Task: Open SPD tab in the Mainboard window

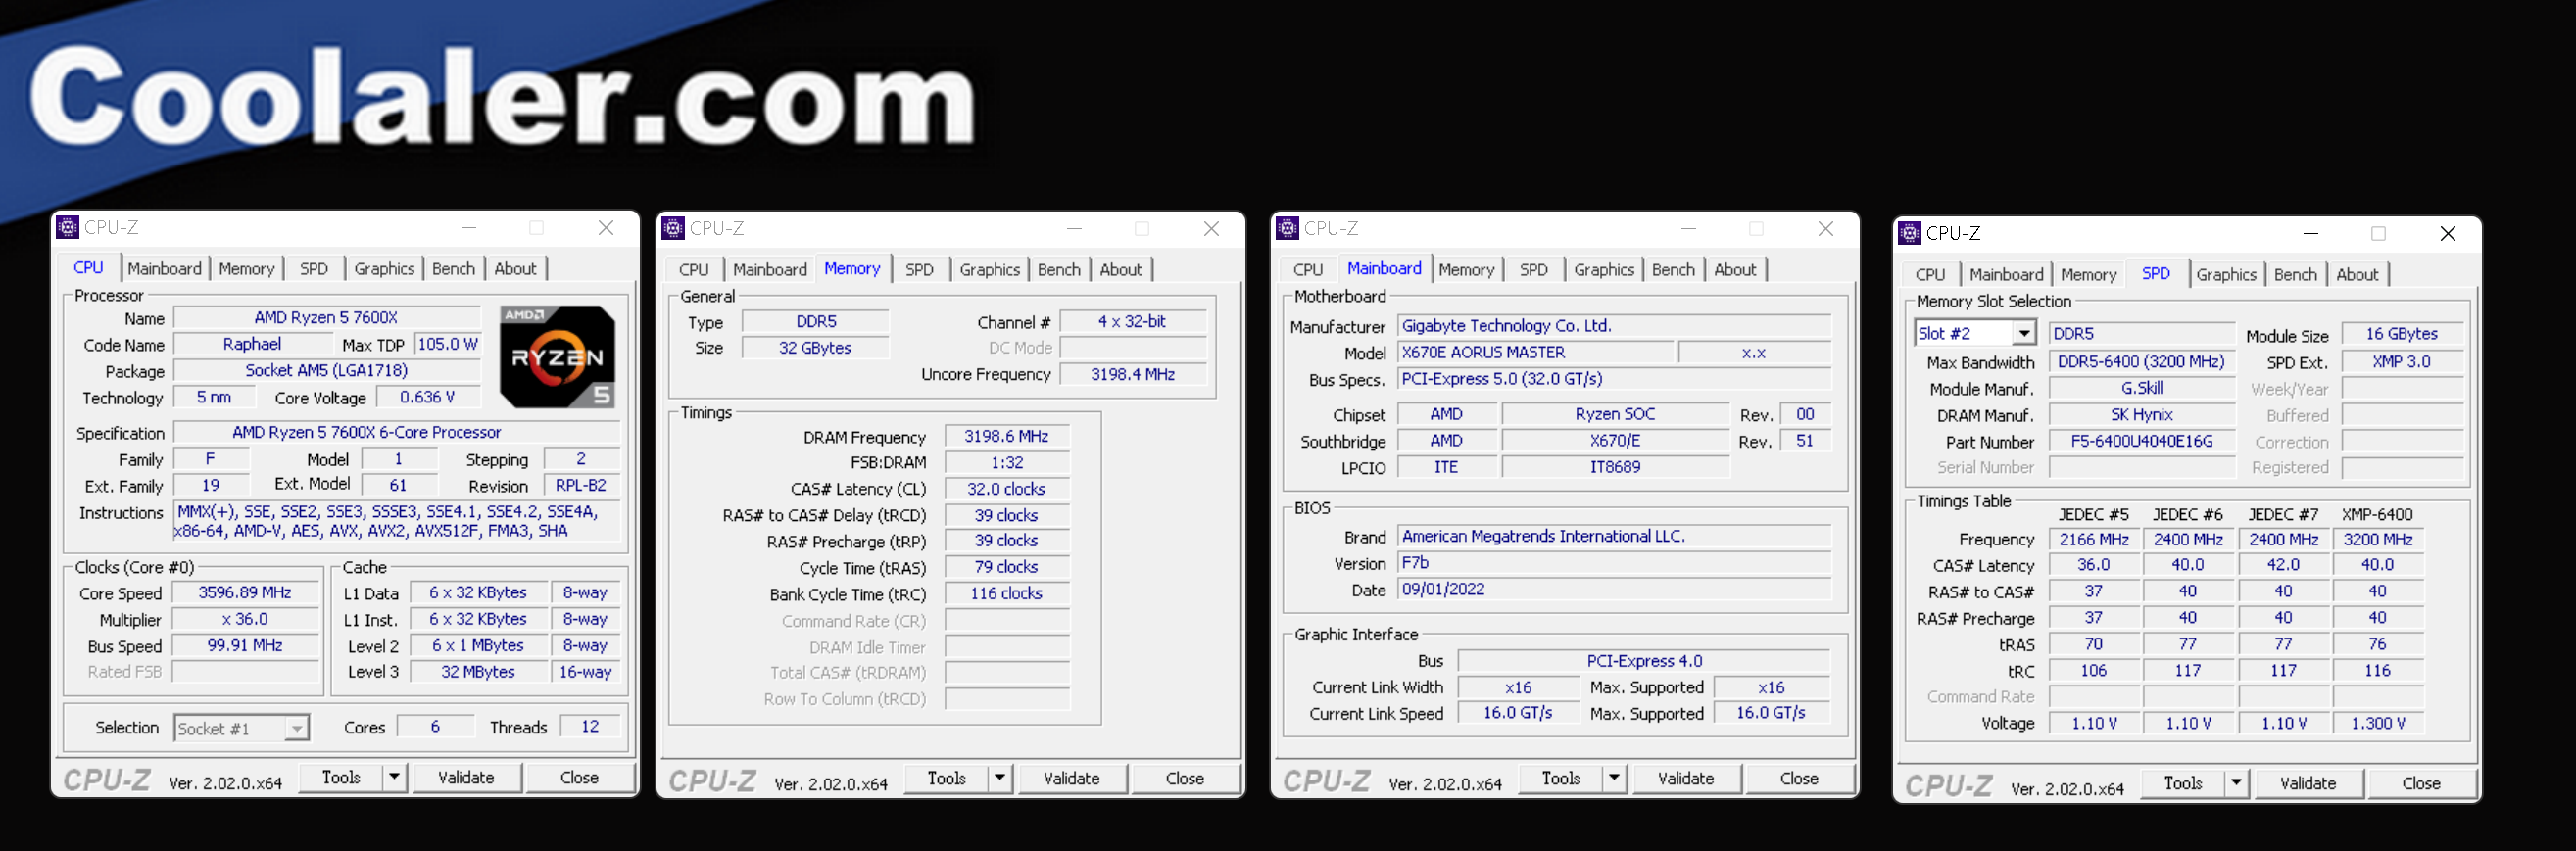Action: [x=1533, y=270]
